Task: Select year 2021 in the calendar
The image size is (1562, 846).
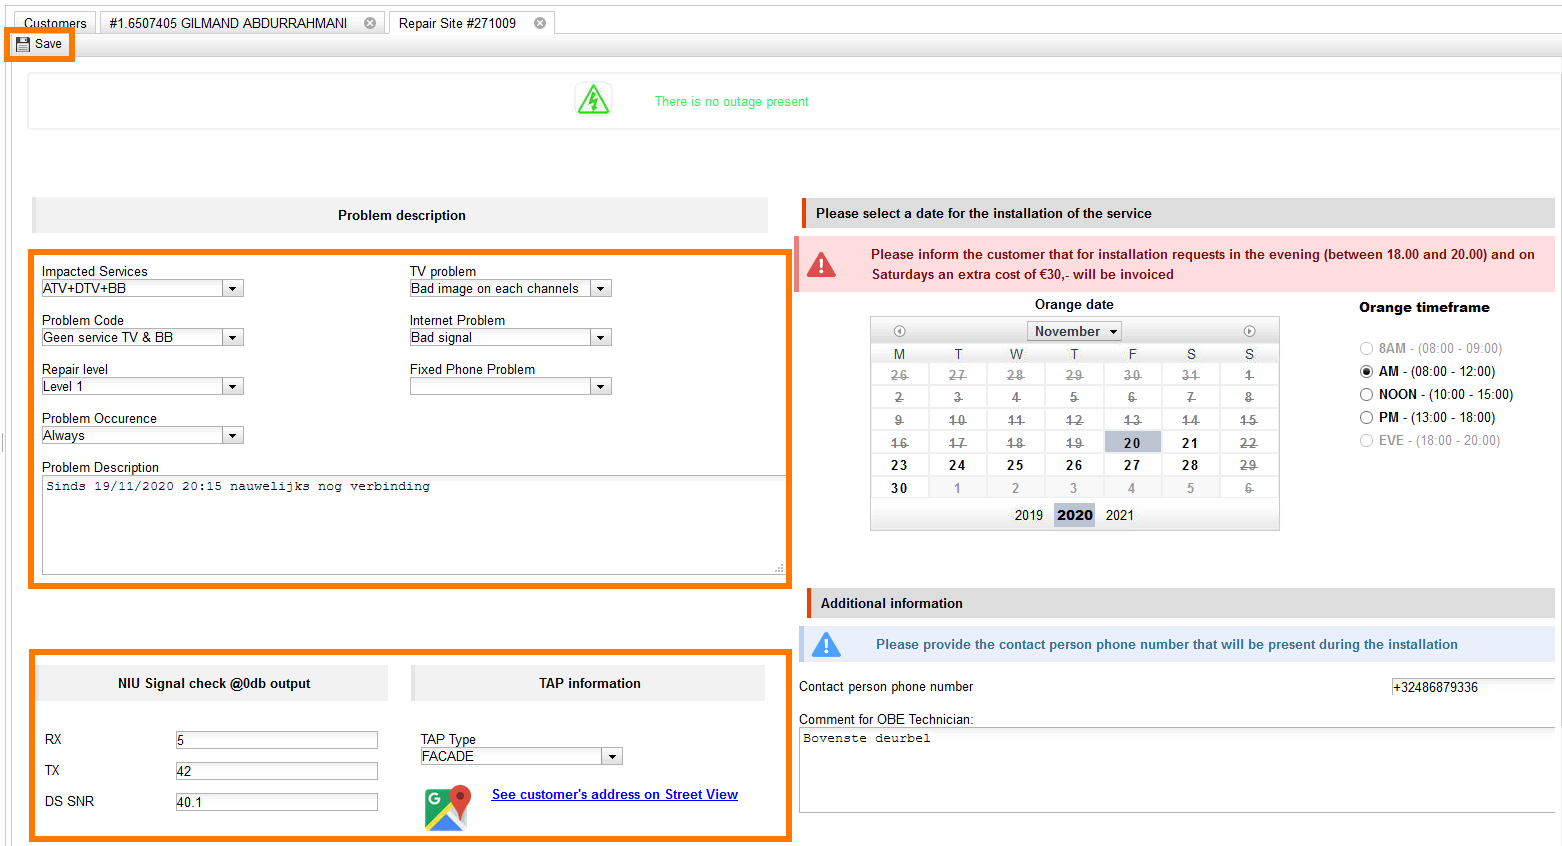Action: coord(1119,515)
